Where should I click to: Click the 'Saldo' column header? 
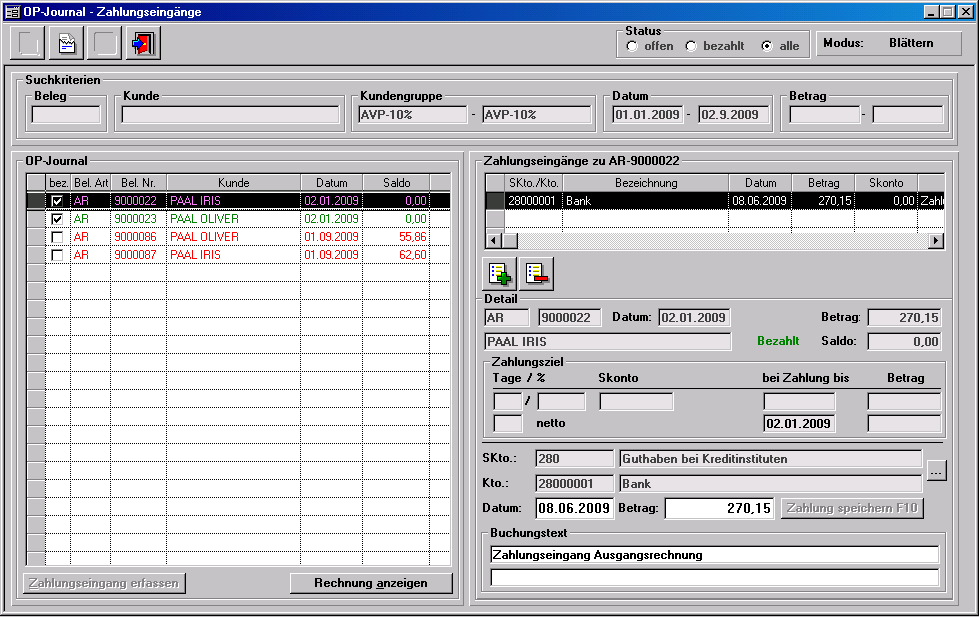(396, 183)
